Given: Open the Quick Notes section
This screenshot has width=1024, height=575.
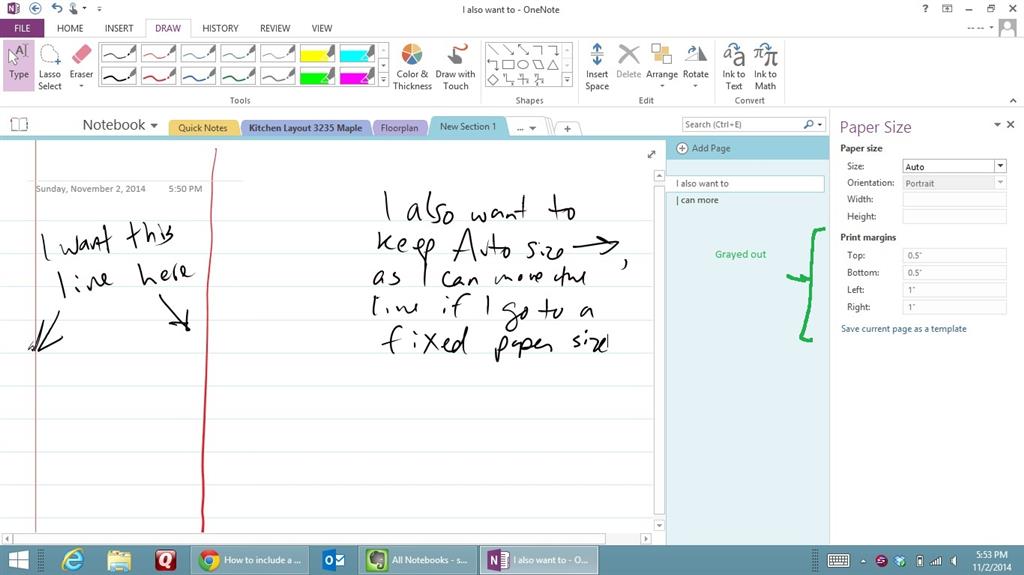Looking at the screenshot, I should pos(202,128).
